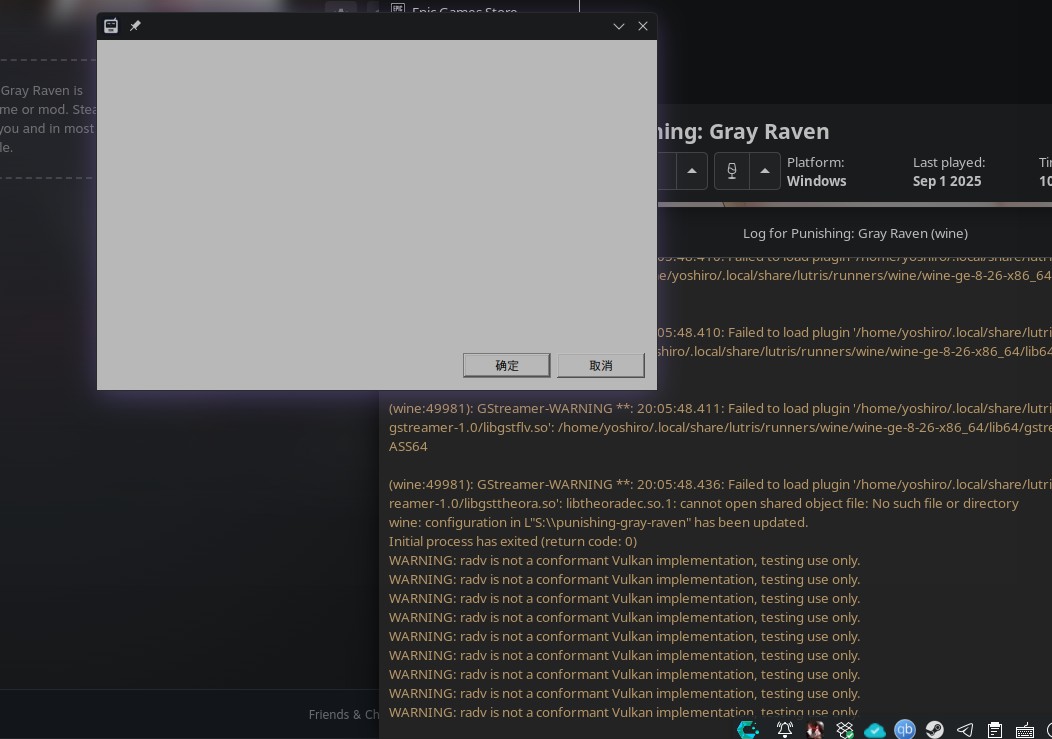Click the window app icon in dialog titlebar
The width and height of the screenshot is (1052, 739).
[111, 26]
